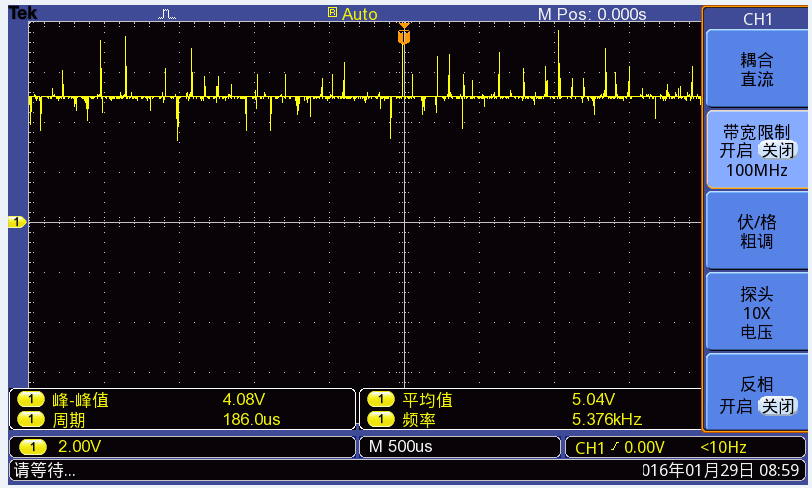The height and width of the screenshot is (488, 812).
Task: Click the <10Hz trigger frequency readout
Action: (723, 447)
